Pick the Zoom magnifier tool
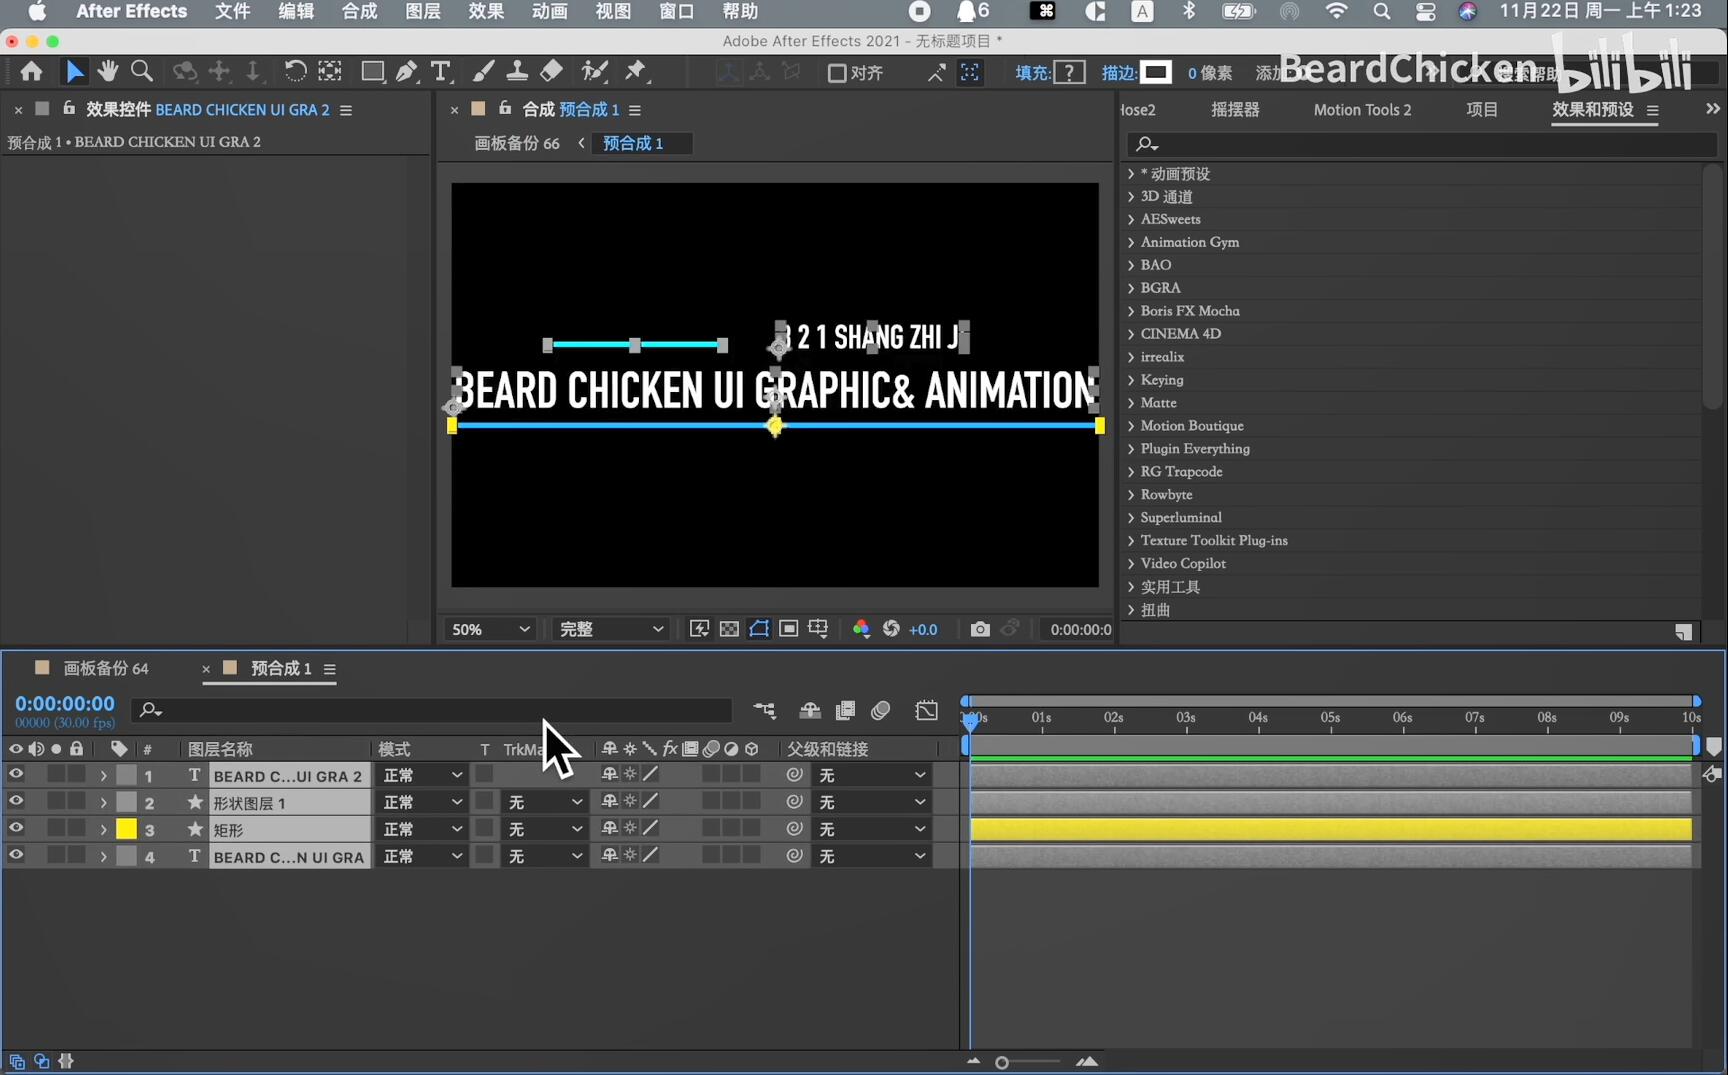This screenshot has width=1728, height=1075. click(142, 71)
